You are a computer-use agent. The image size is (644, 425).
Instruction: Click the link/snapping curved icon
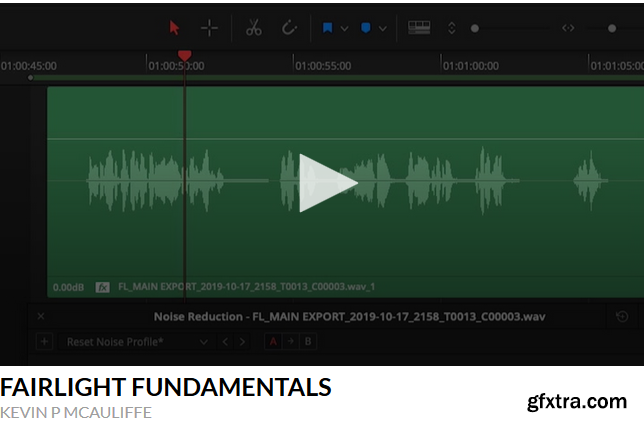[x=290, y=28]
